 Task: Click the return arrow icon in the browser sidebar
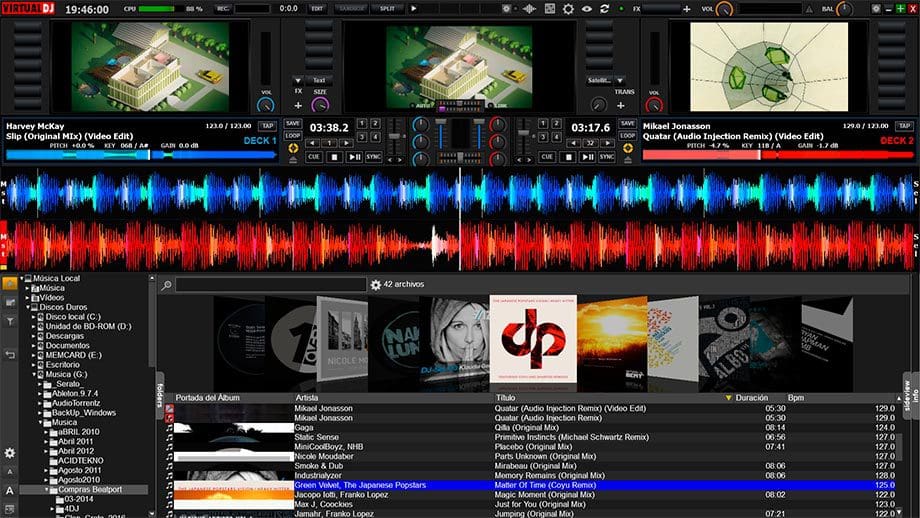(x=10, y=354)
